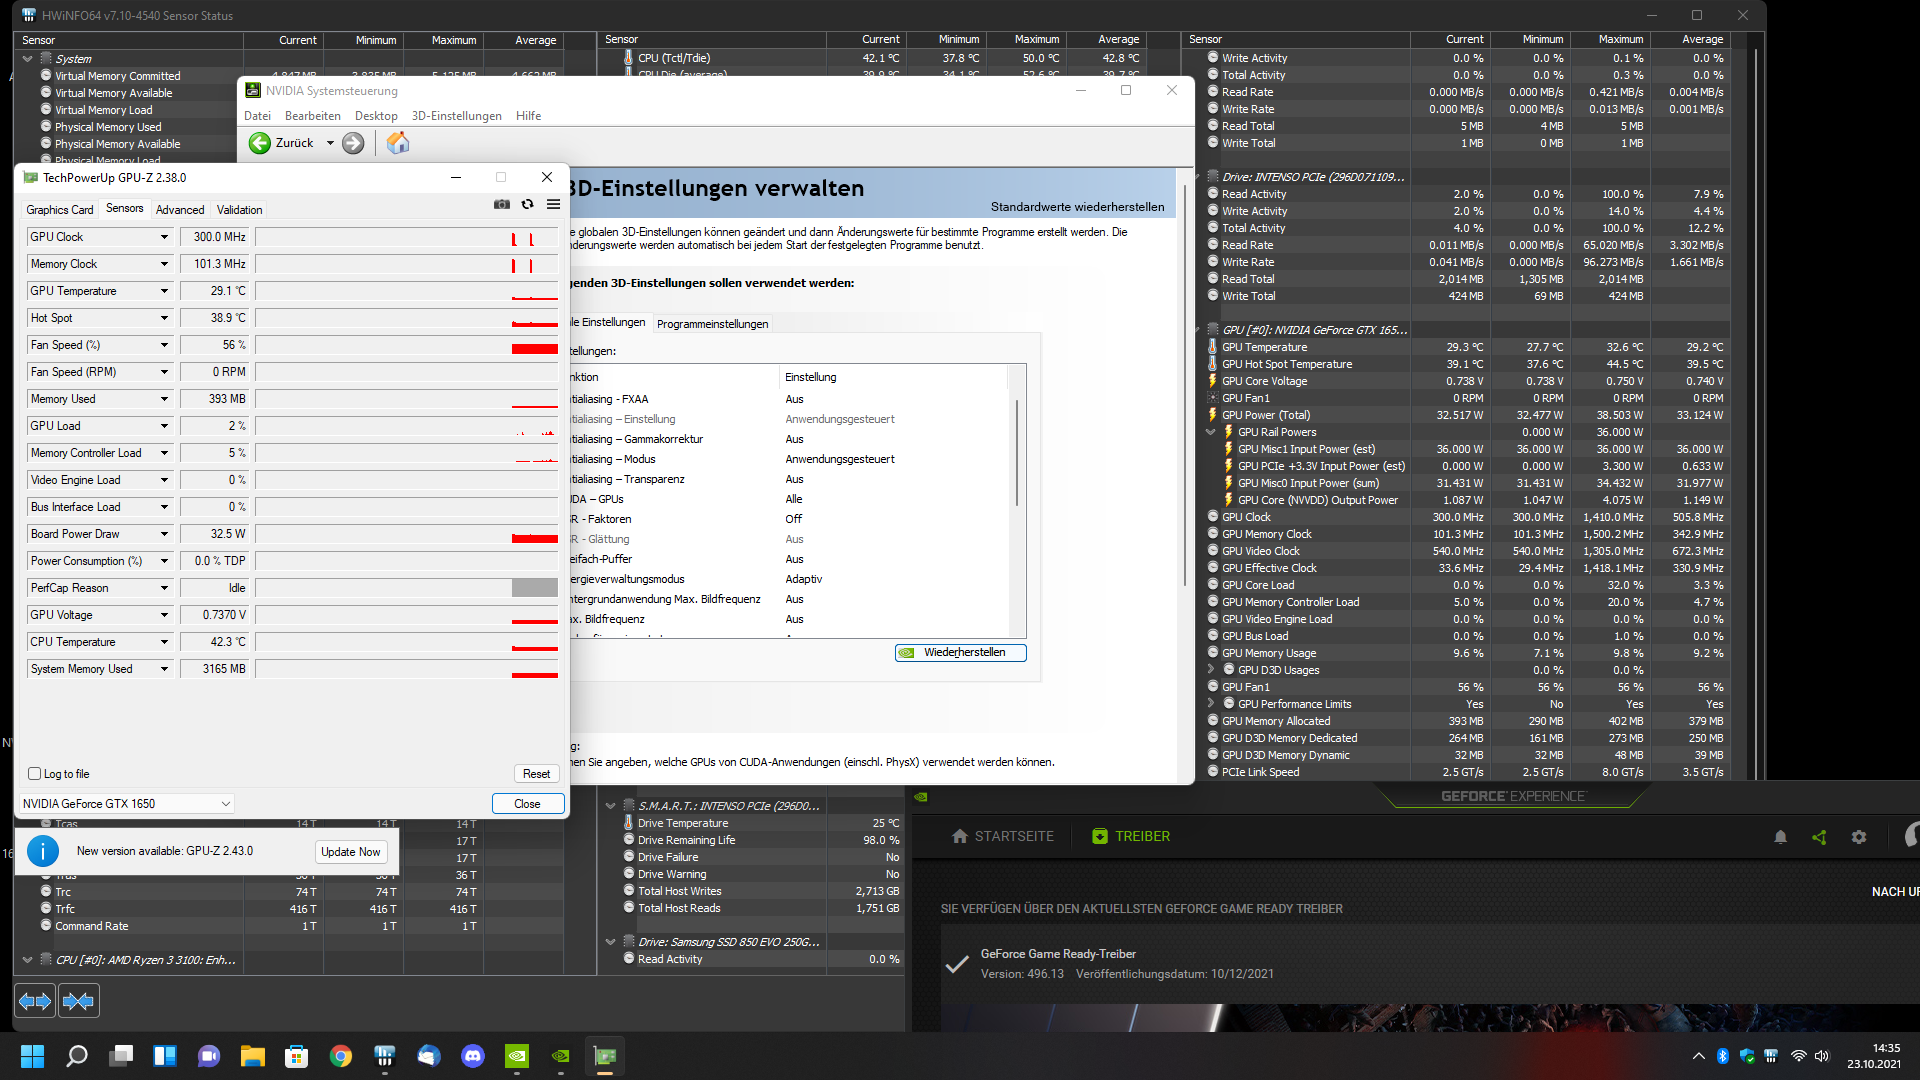This screenshot has width=1920, height=1080.
Task: Enable Log to file checkbox in GPU-Z
Action: point(35,774)
